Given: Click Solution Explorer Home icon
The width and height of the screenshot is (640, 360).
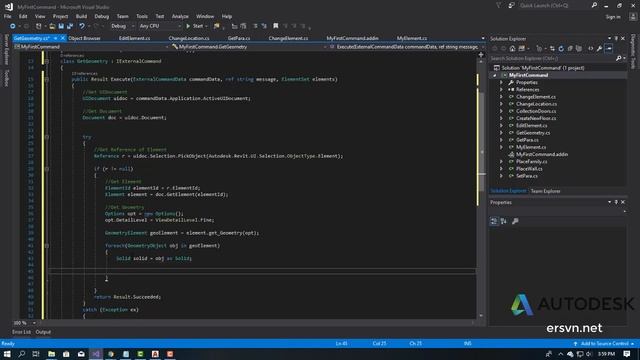Looking at the screenshot, I should pyautogui.click(x=512, y=49).
